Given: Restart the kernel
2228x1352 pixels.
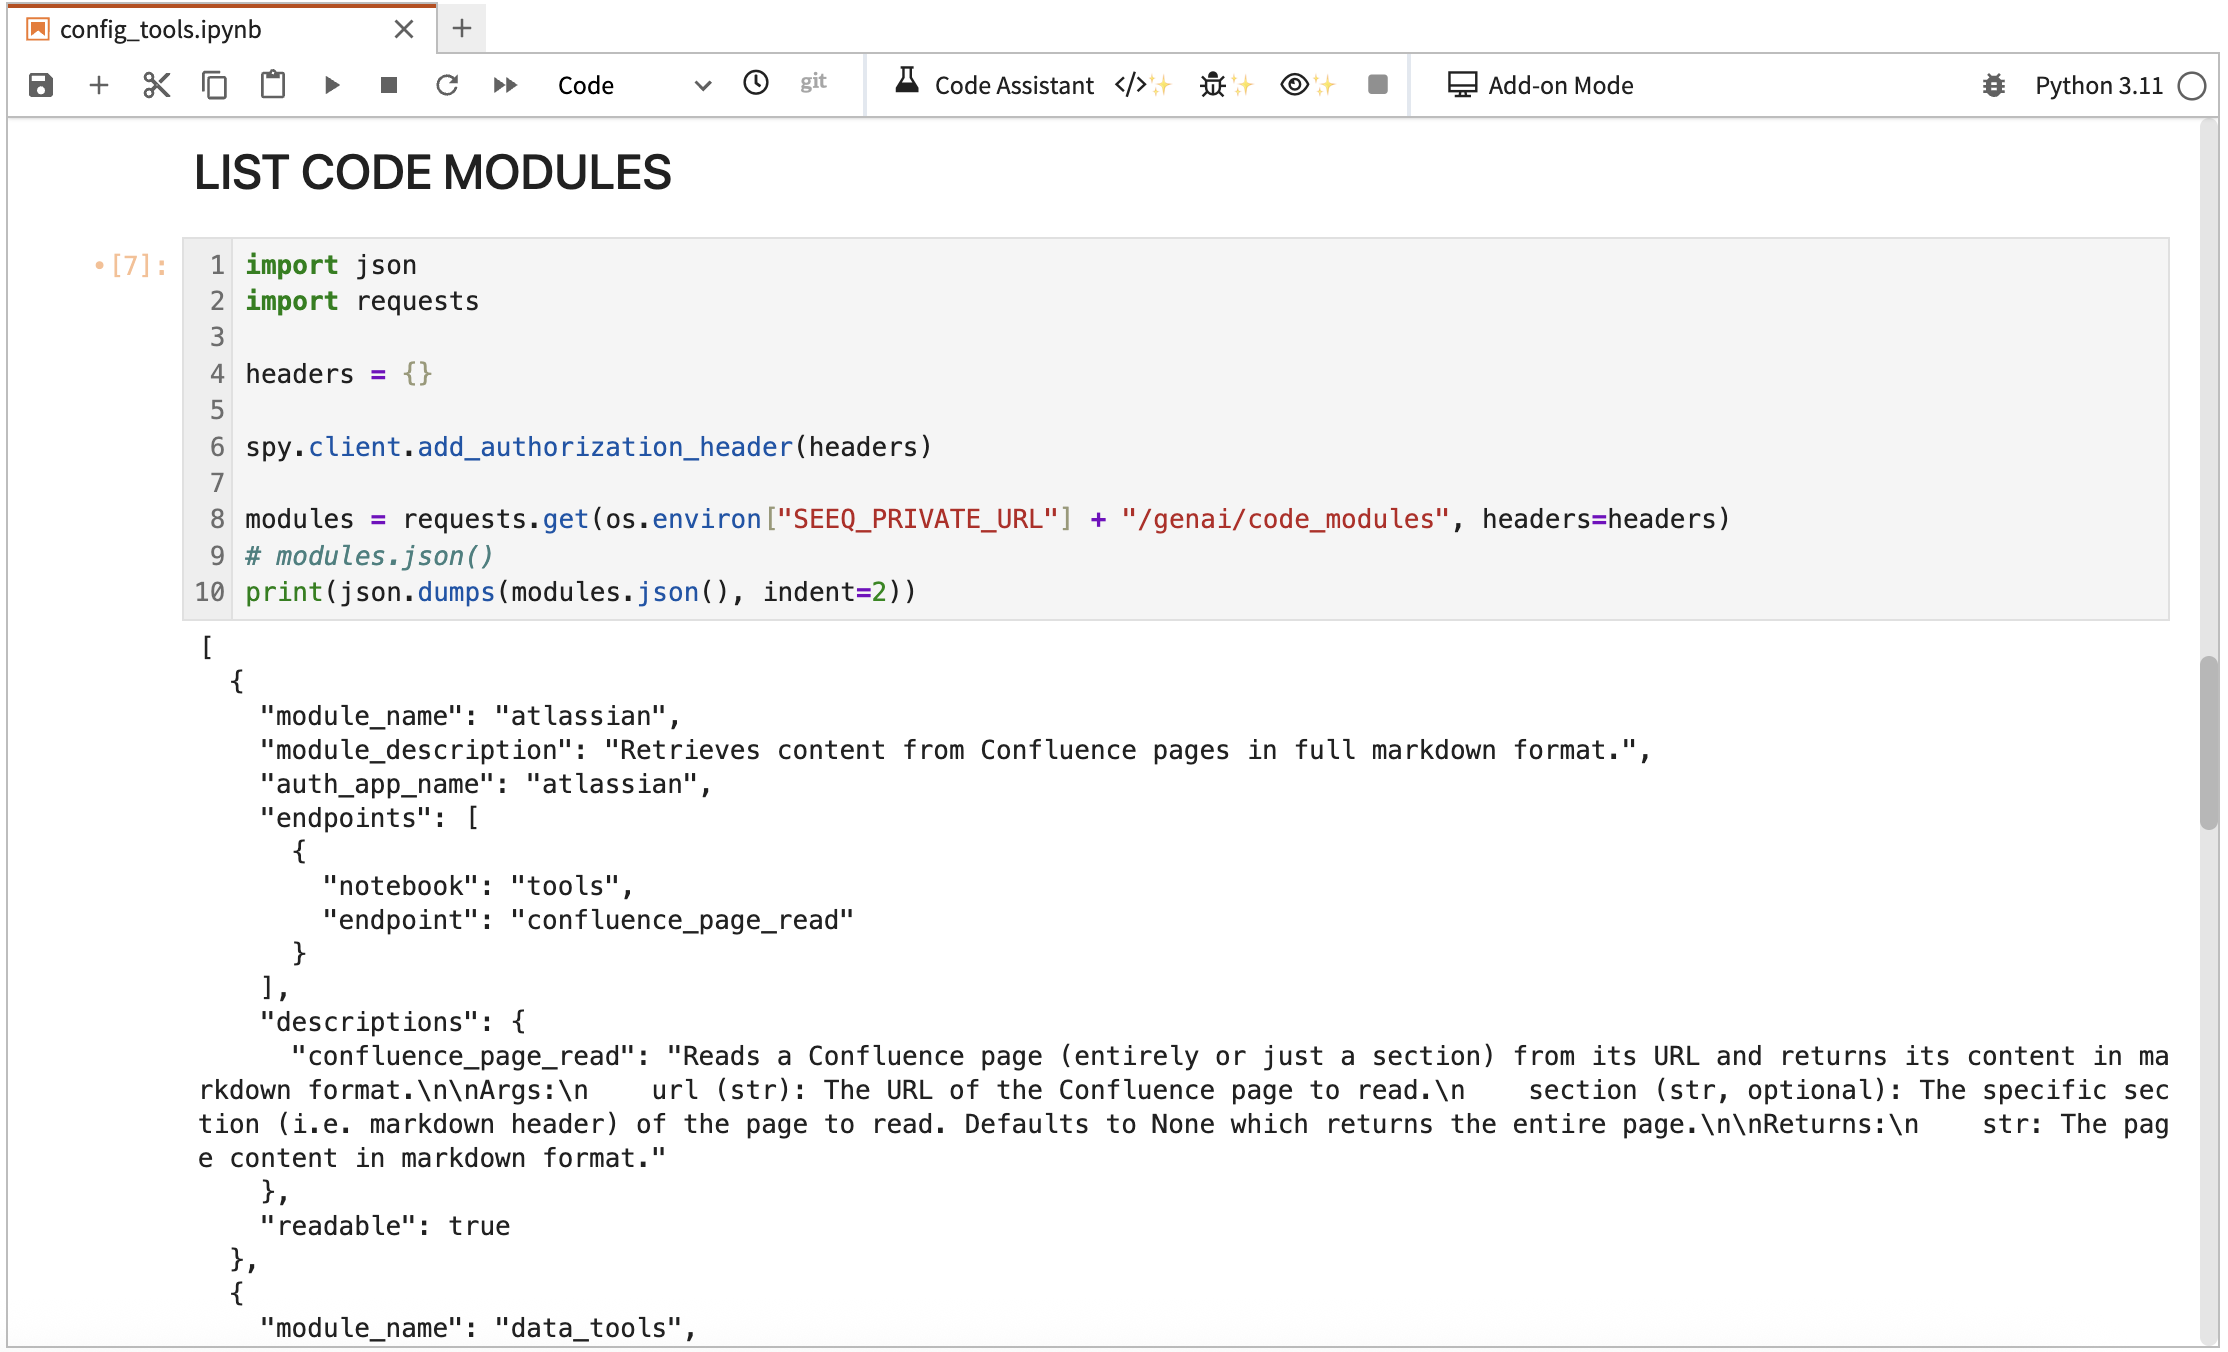Looking at the screenshot, I should click(447, 85).
